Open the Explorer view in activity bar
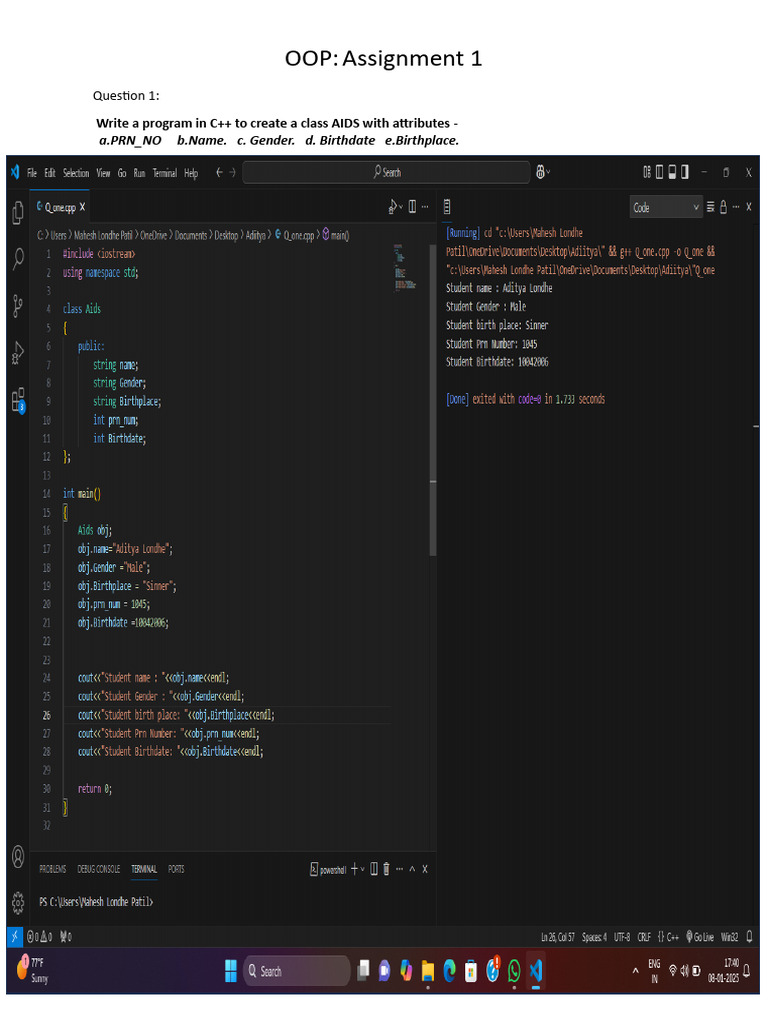The height and width of the screenshot is (1024, 768). [x=18, y=213]
